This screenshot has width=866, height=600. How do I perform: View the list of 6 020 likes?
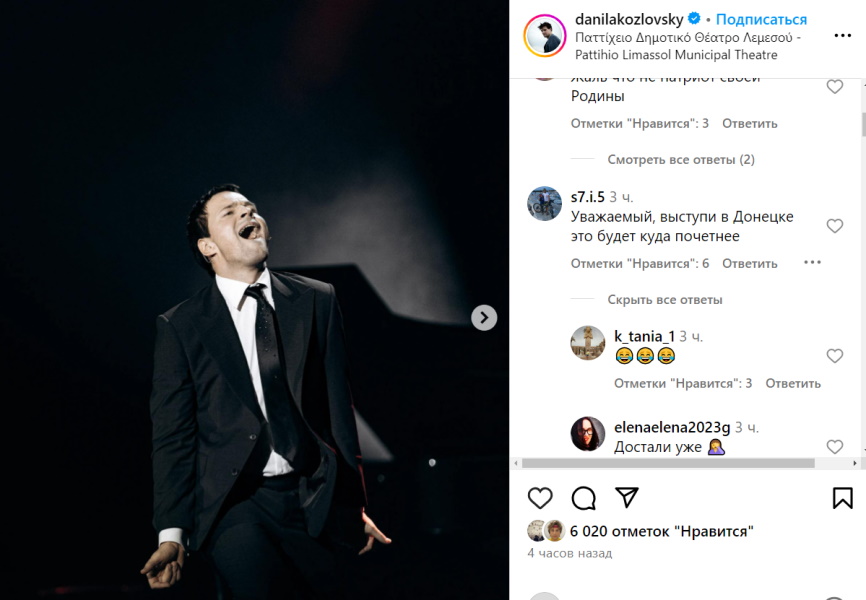pyautogui.click(x=660, y=531)
